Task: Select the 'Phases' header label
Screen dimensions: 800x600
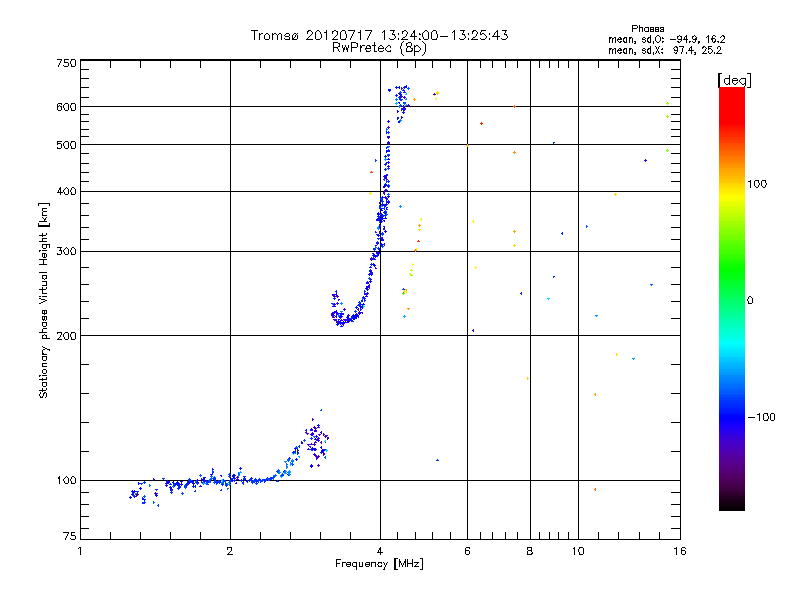Action: (x=647, y=29)
